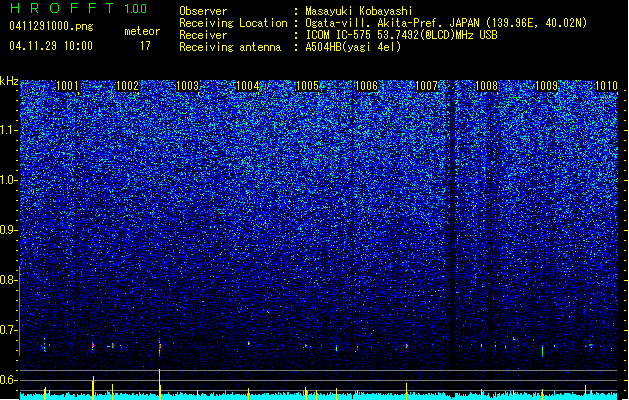The height and width of the screenshot is (400, 629).
Task: Click the 1006 time marker
Action: pos(367,86)
